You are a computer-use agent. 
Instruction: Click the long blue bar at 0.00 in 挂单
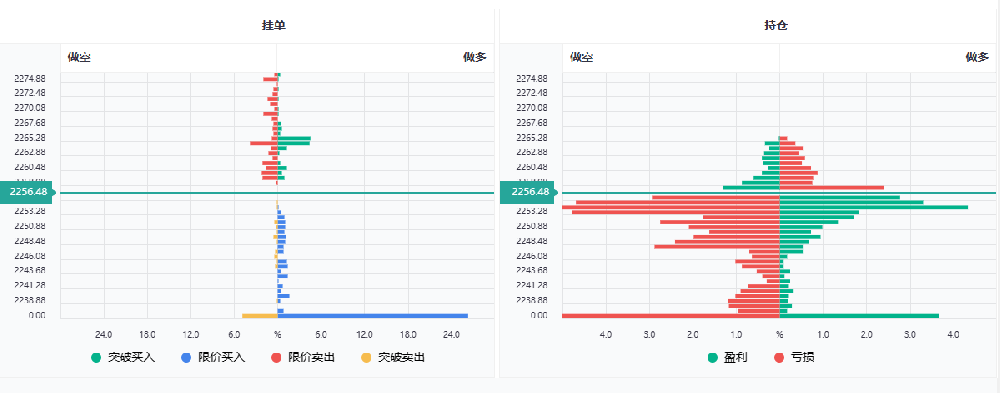click(372, 316)
